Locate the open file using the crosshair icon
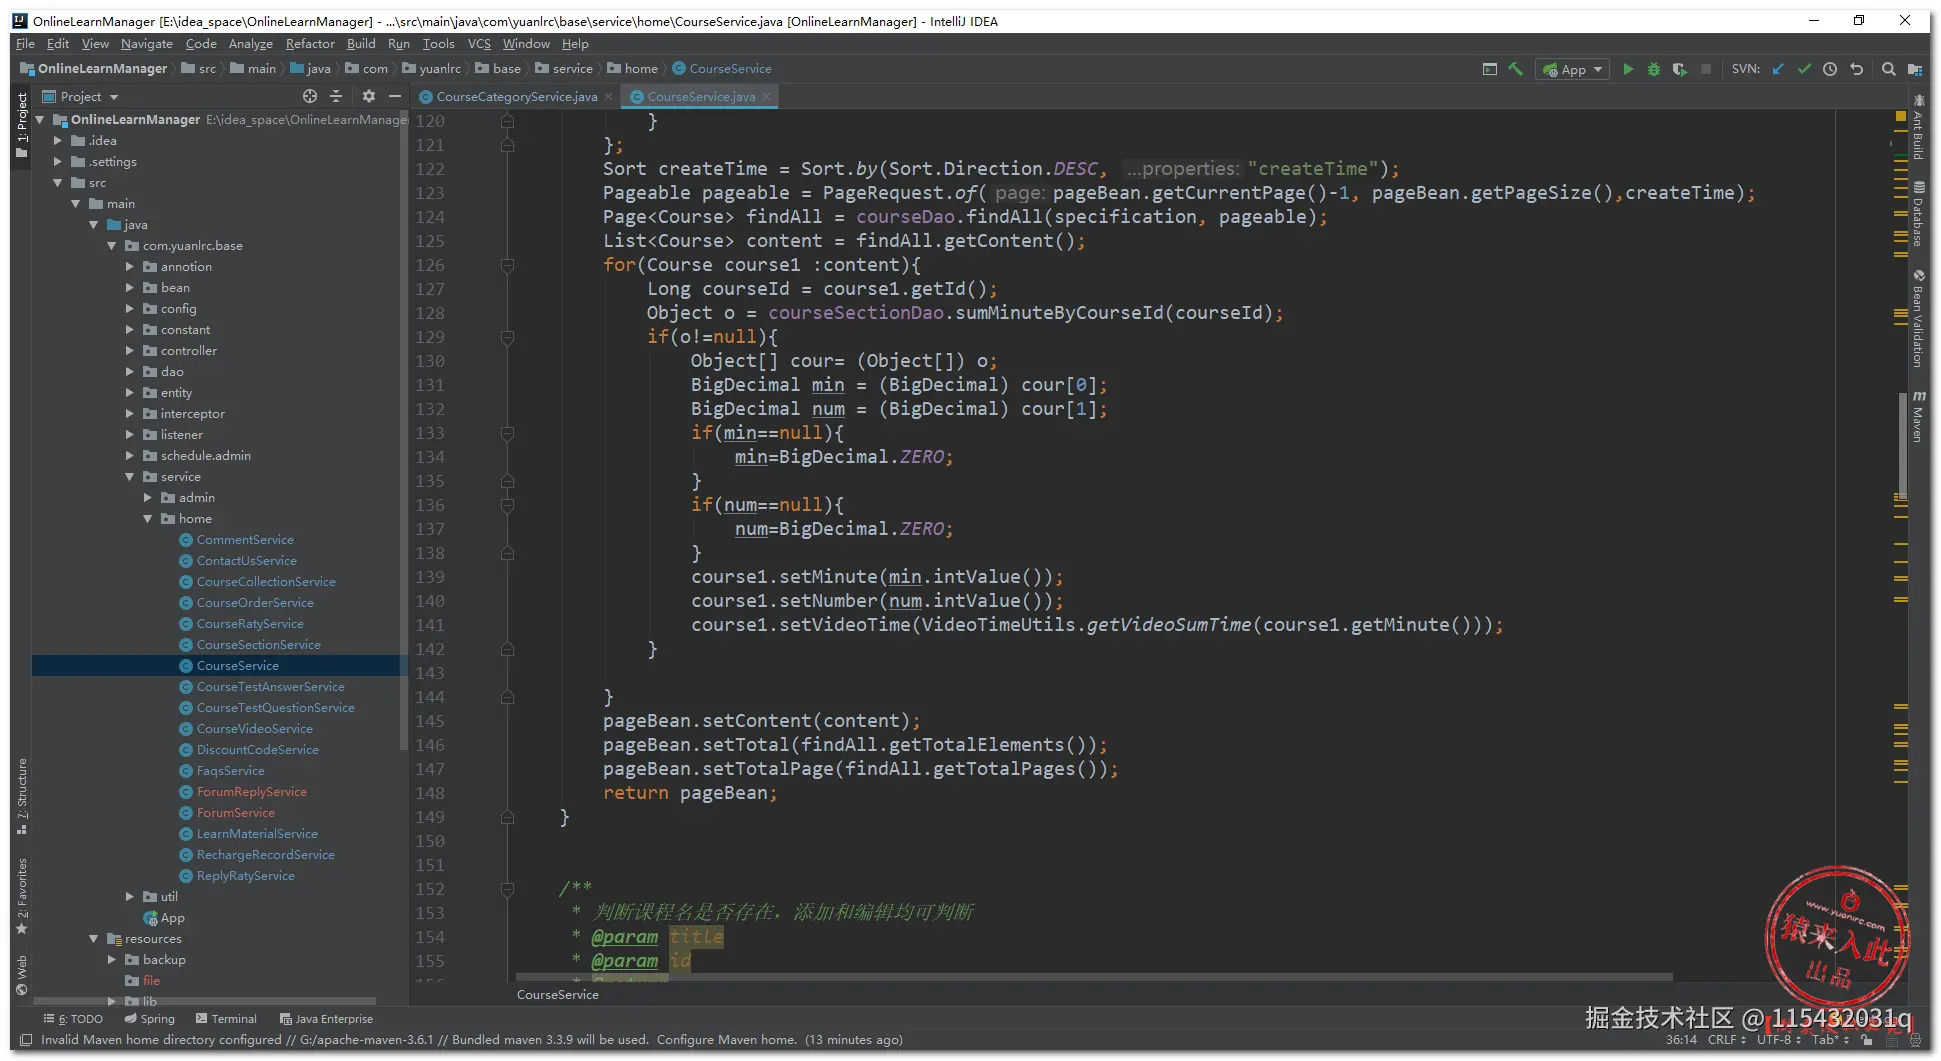The height and width of the screenshot is (1061, 1941). [x=310, y=96]
